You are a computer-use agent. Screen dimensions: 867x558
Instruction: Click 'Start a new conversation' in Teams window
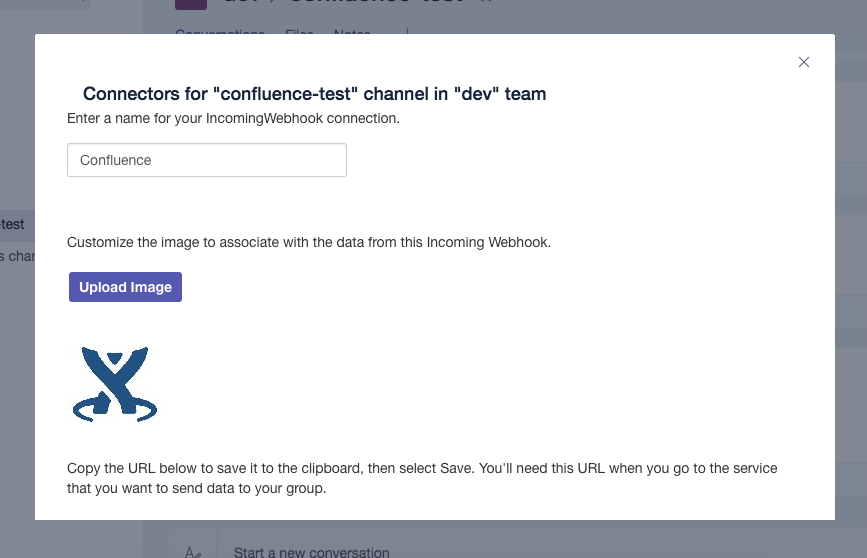(x=311, y=552)
